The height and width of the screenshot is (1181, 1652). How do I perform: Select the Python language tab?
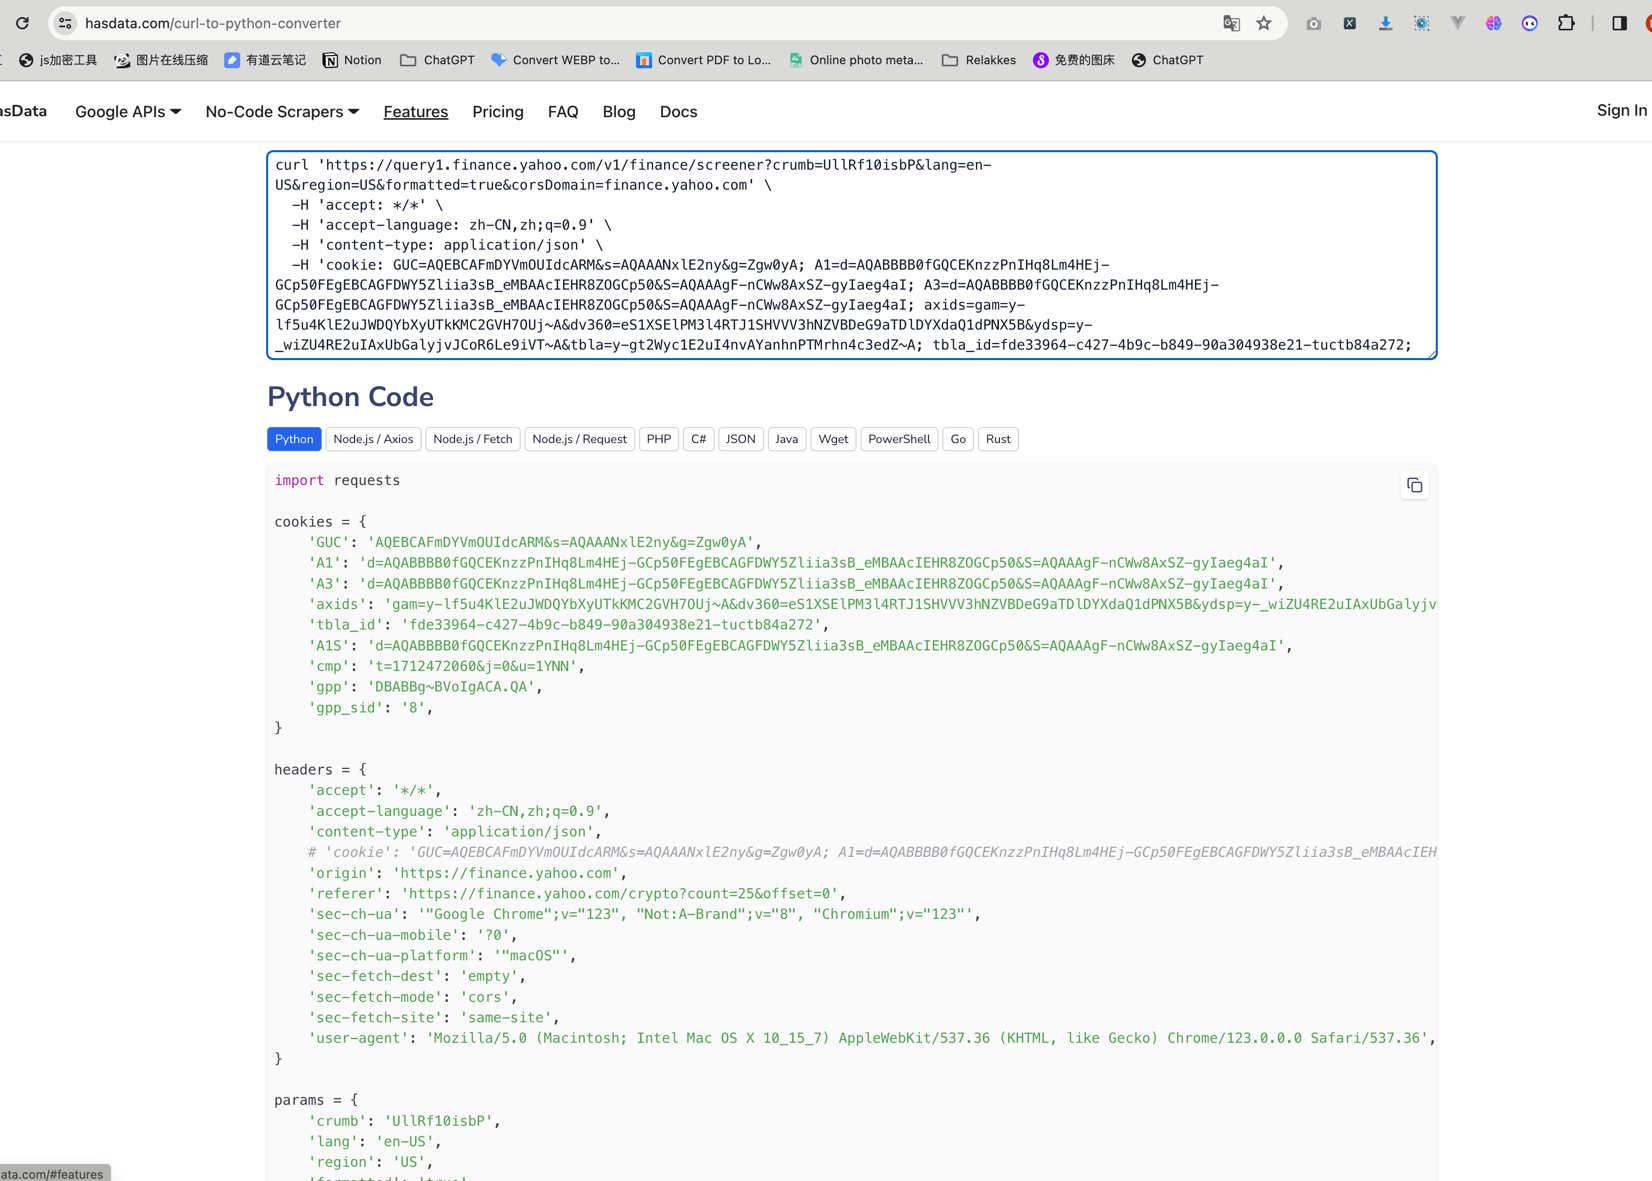point(294,439)
